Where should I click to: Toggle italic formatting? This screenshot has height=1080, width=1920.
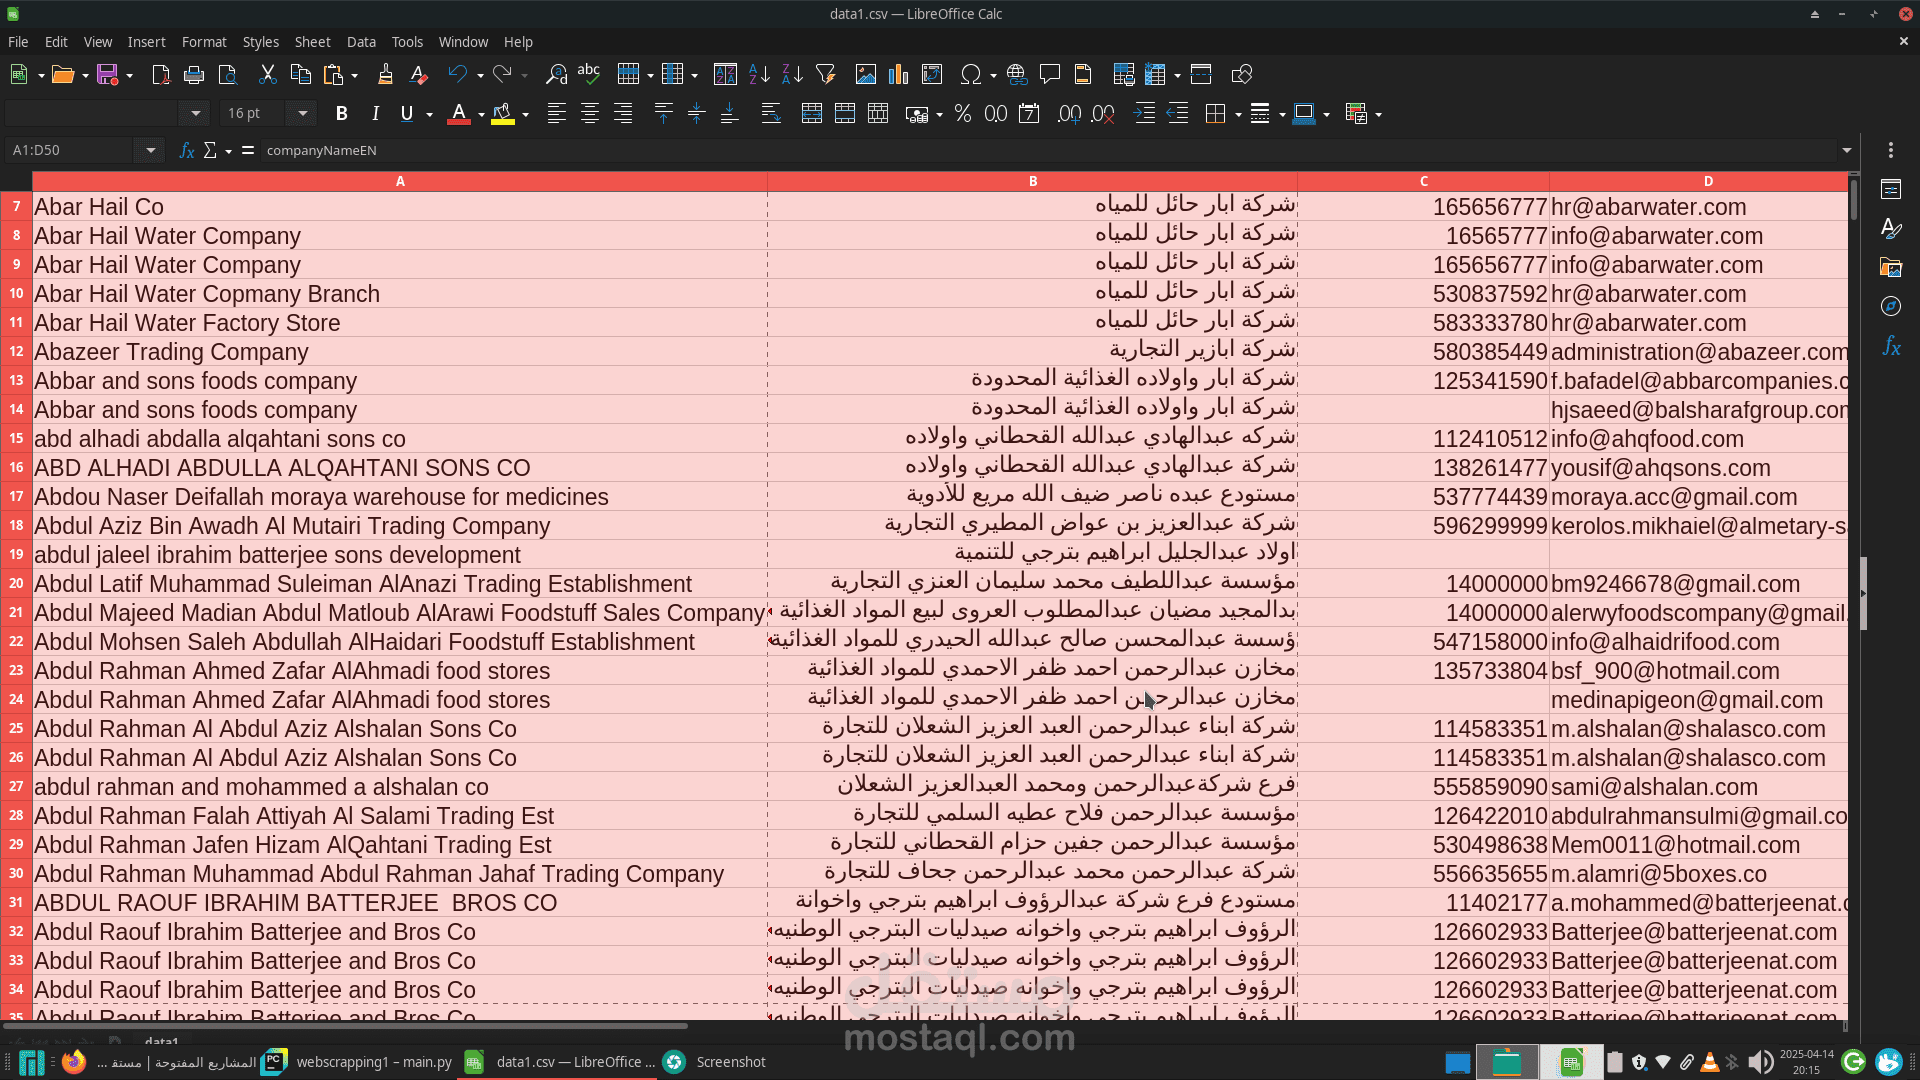coord(375,114)
